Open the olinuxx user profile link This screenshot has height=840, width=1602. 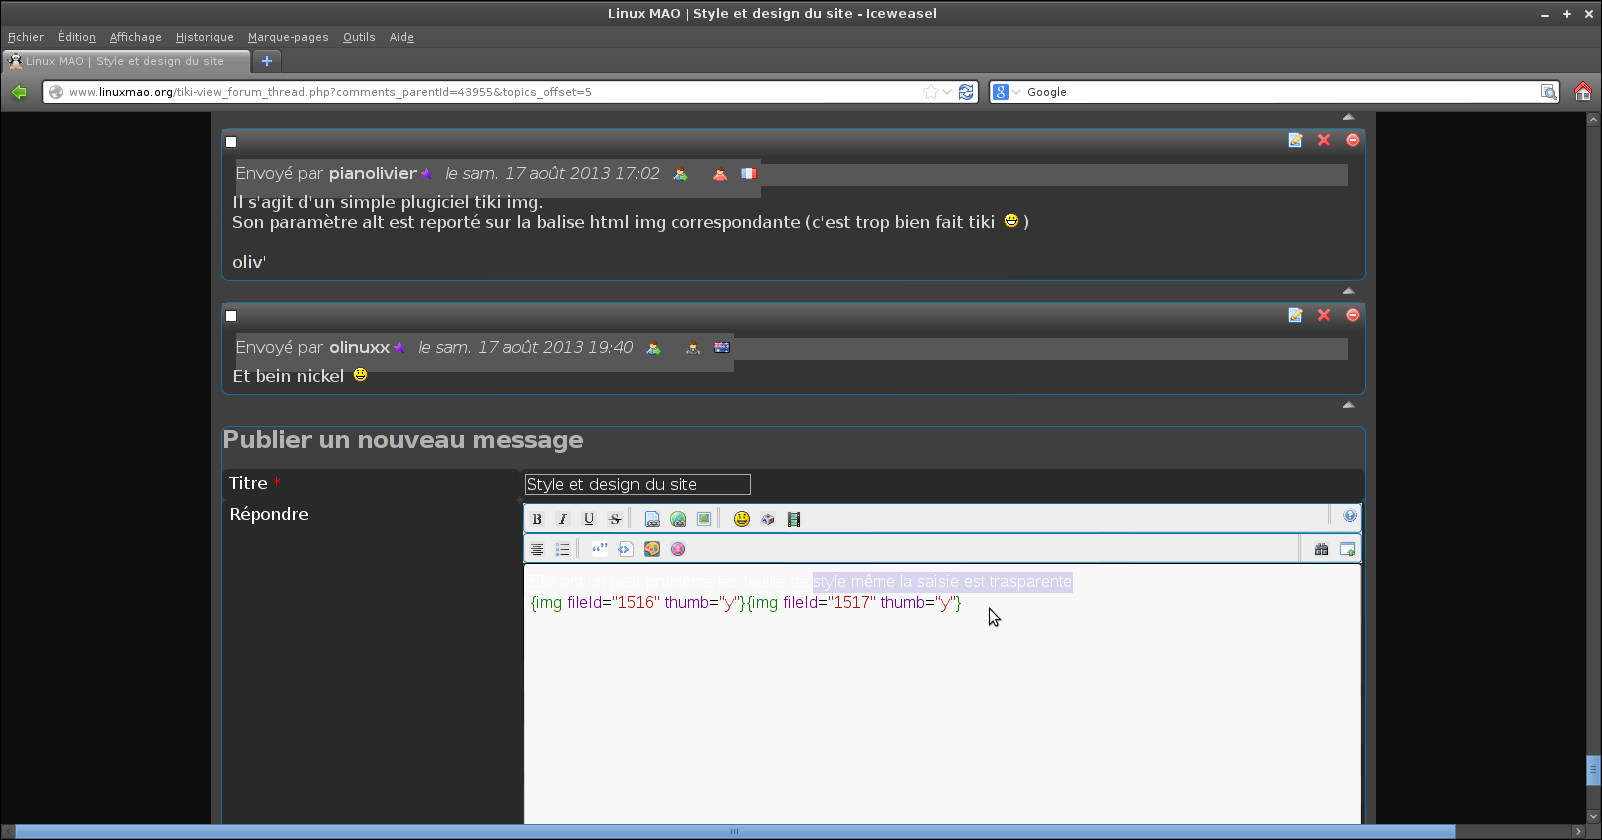click(x=359, y=347)
